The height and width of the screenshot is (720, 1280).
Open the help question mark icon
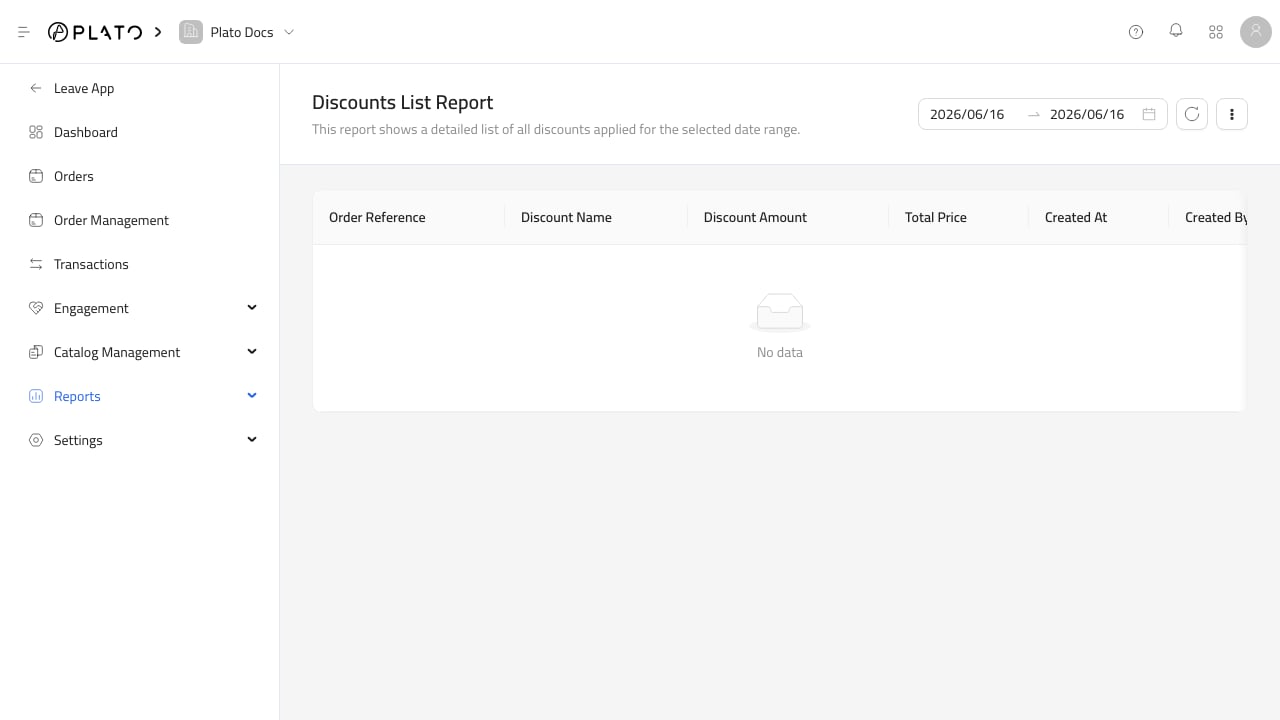tap(1136, 32)
